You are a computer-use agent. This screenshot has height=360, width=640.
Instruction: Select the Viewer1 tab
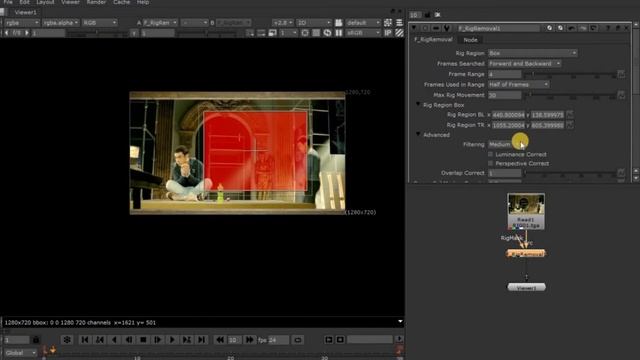tap(25, 12)
